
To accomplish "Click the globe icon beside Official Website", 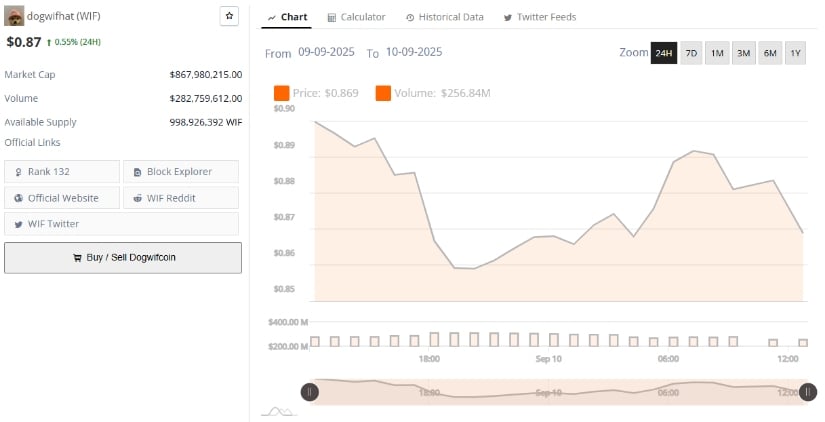I will click(18, 198).
